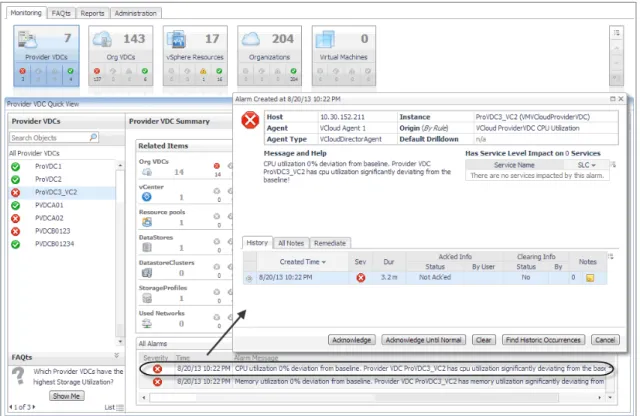The width and height of the screenshot is (640, 416).
Task: Maximize the Alarm Created dialog
Action: pyautogui.click(x=612, y=99)
